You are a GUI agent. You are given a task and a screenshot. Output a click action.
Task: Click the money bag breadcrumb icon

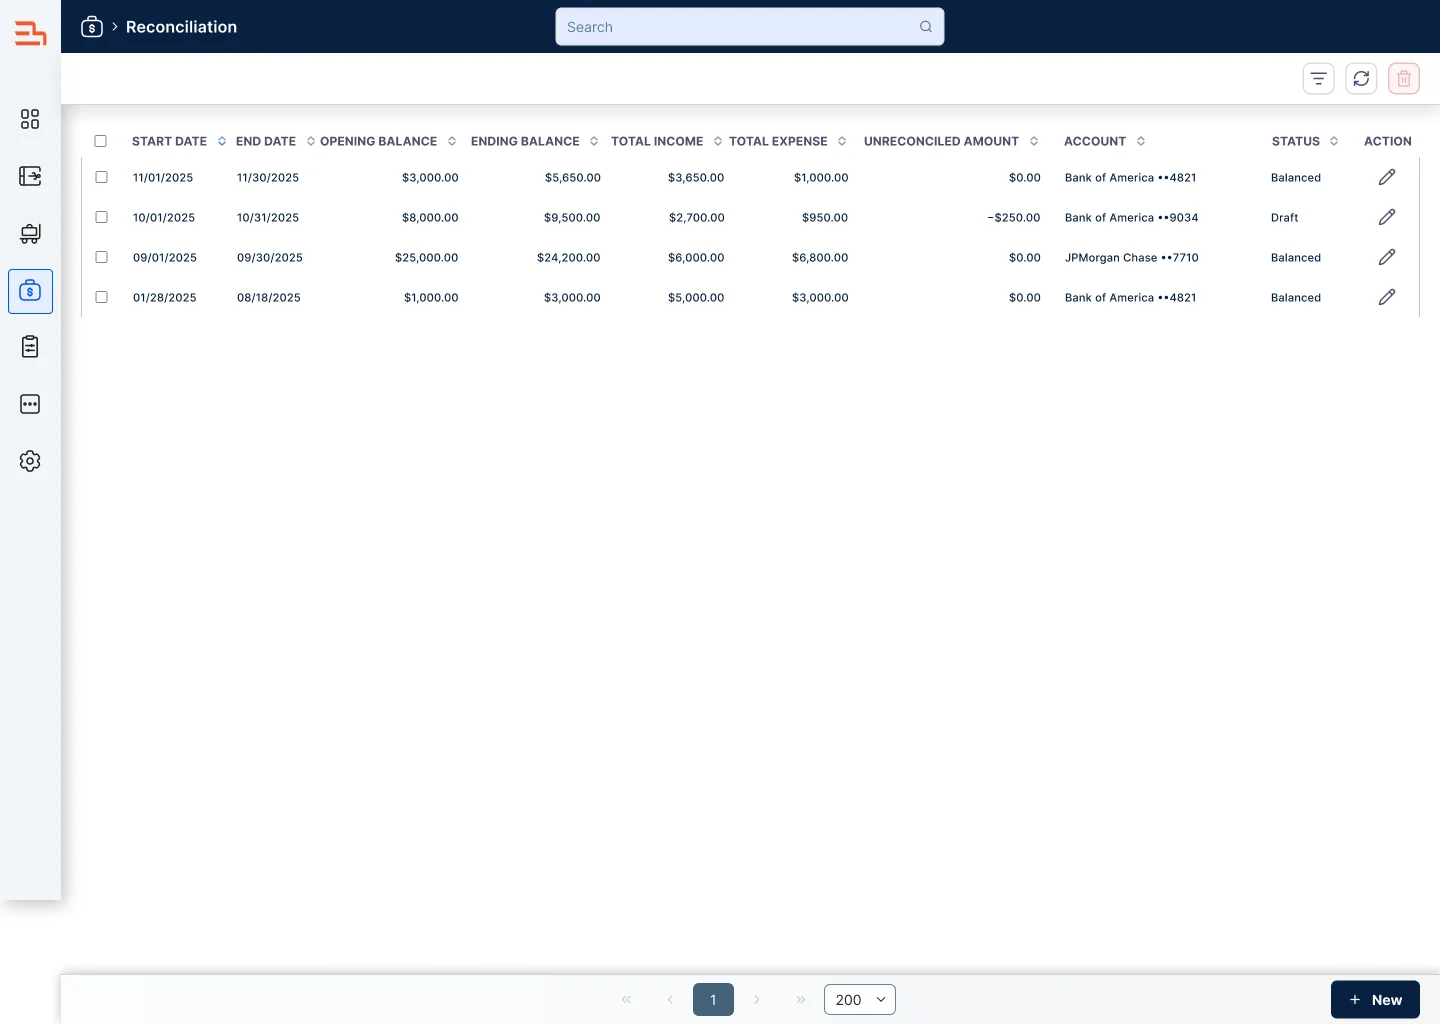pyautogui.click(x=92, y=27)
